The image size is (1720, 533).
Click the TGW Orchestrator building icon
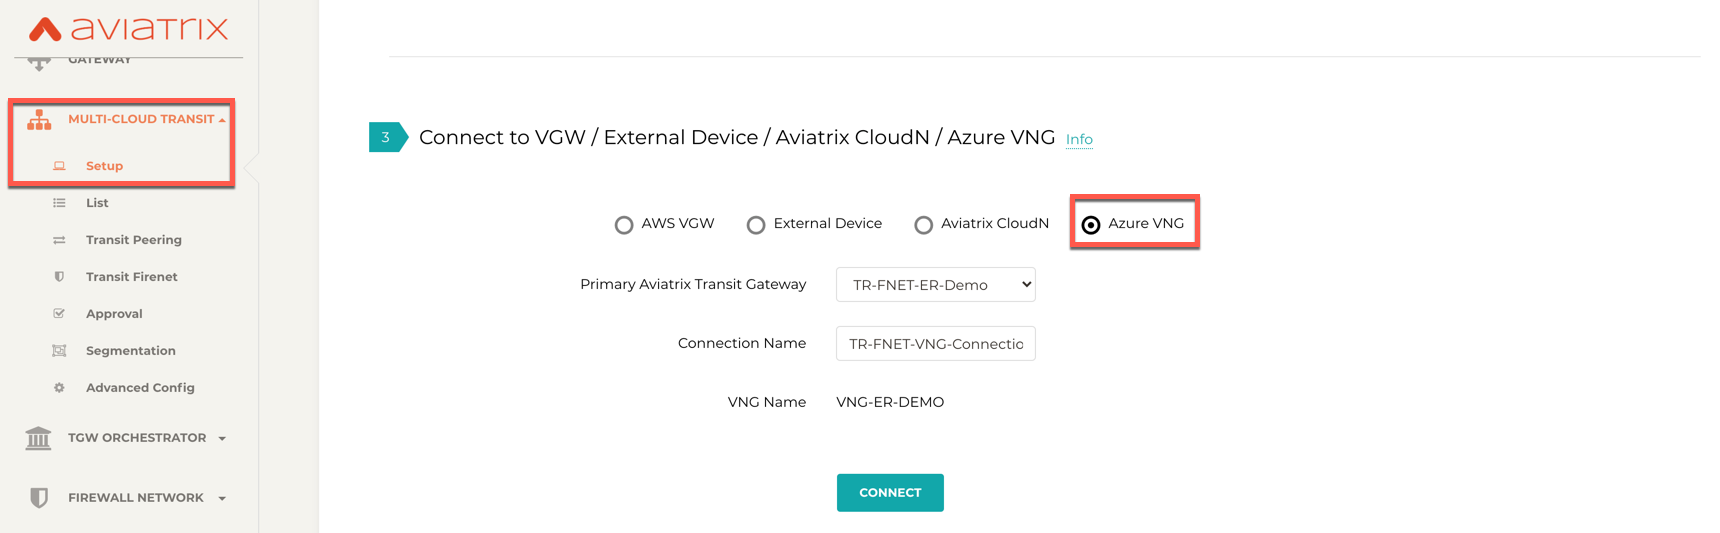point(38,438)
